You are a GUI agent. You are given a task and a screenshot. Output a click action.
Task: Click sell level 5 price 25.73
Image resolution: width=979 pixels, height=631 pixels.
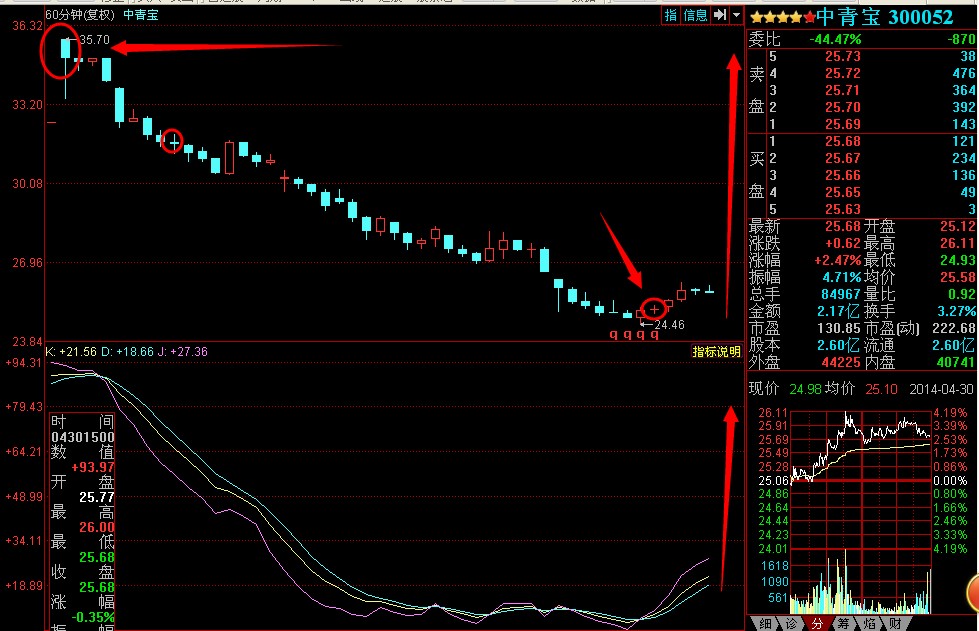click(843, 57)
